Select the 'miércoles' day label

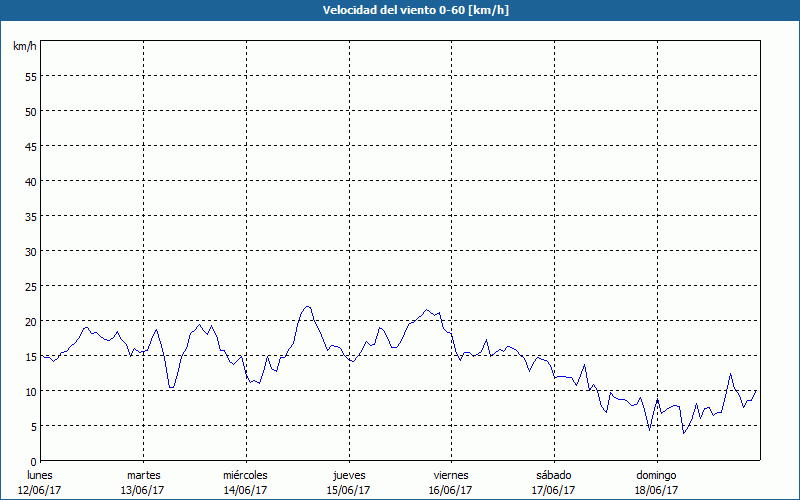click(x=245, y=475)
